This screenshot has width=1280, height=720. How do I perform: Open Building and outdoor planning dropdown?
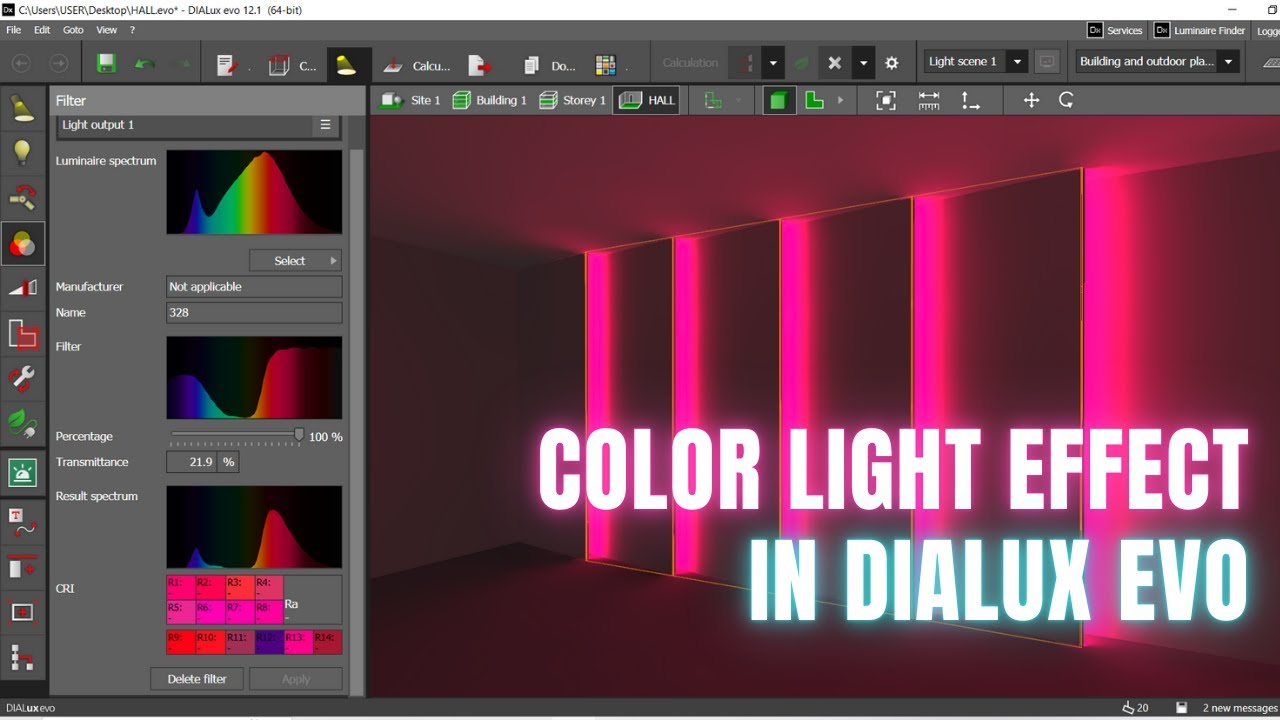point(1229,62)
